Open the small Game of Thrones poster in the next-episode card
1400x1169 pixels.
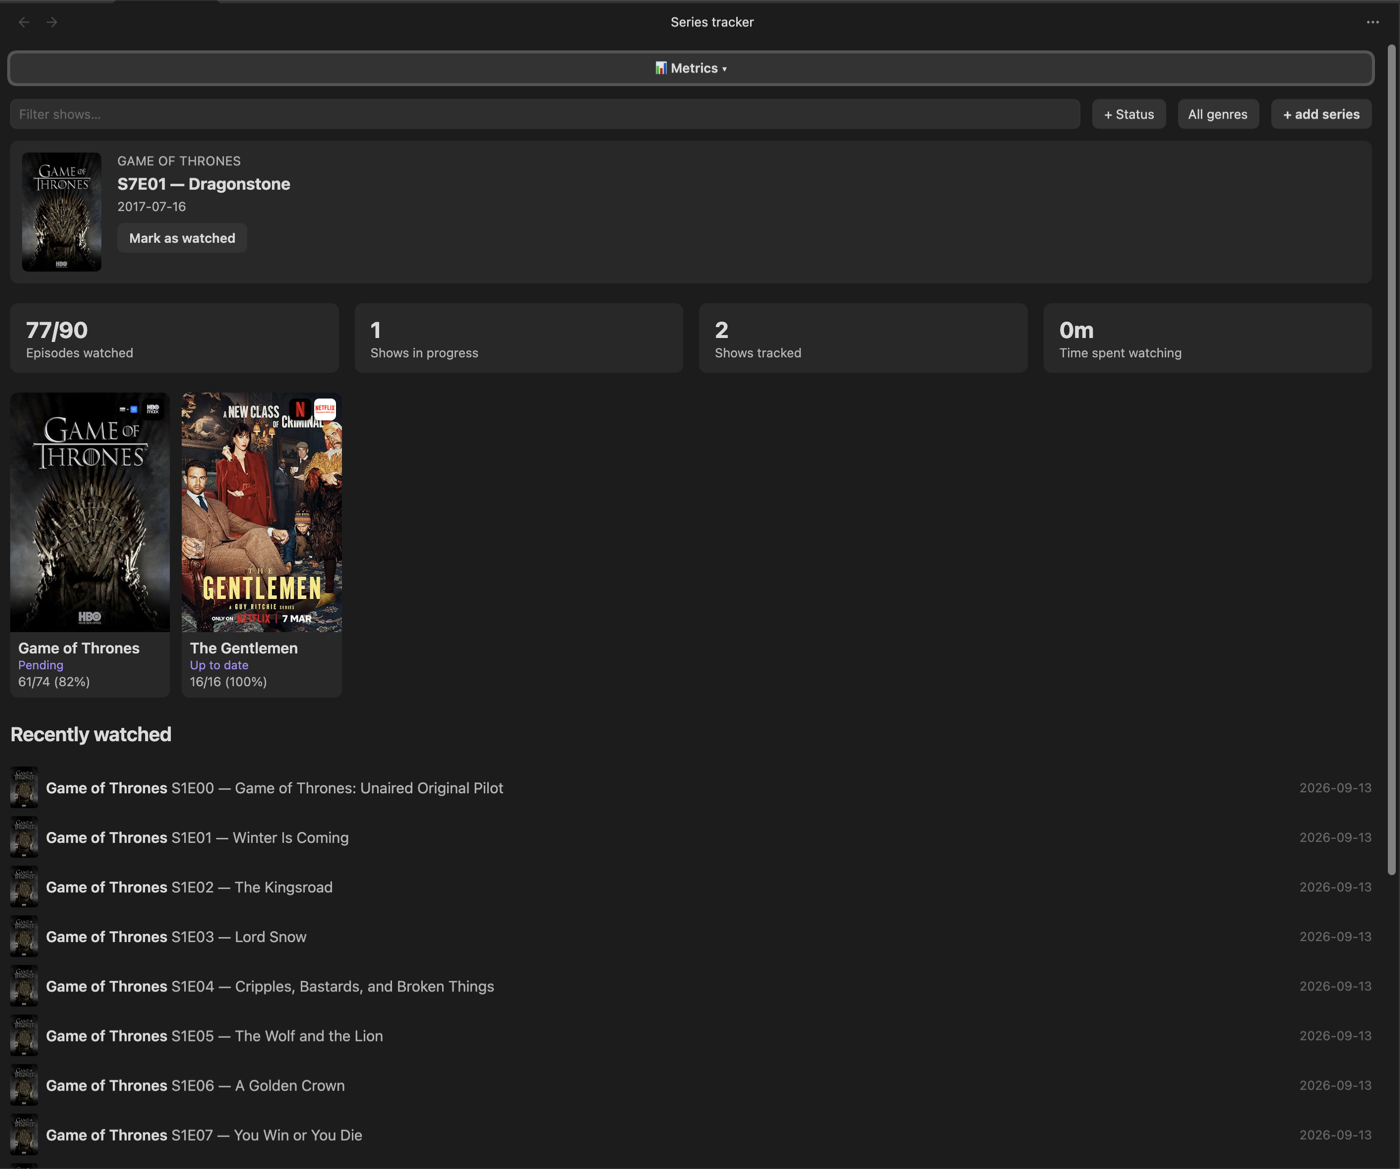(62, 212)
